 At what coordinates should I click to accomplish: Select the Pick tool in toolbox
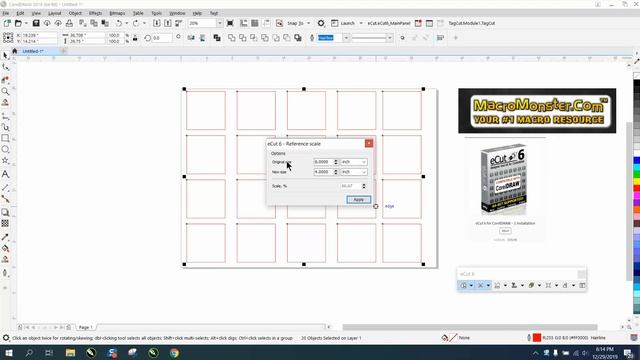tap(5, 55)
